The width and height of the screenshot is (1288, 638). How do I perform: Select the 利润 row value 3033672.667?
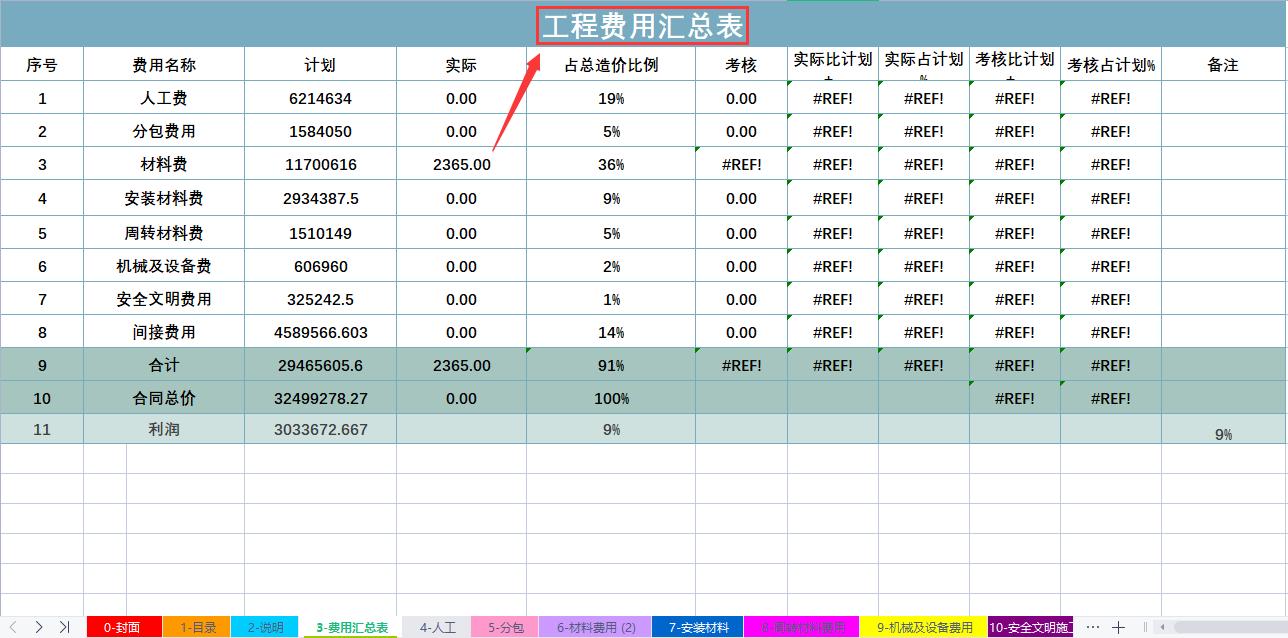pyautogui.click(x=318, y=431)
